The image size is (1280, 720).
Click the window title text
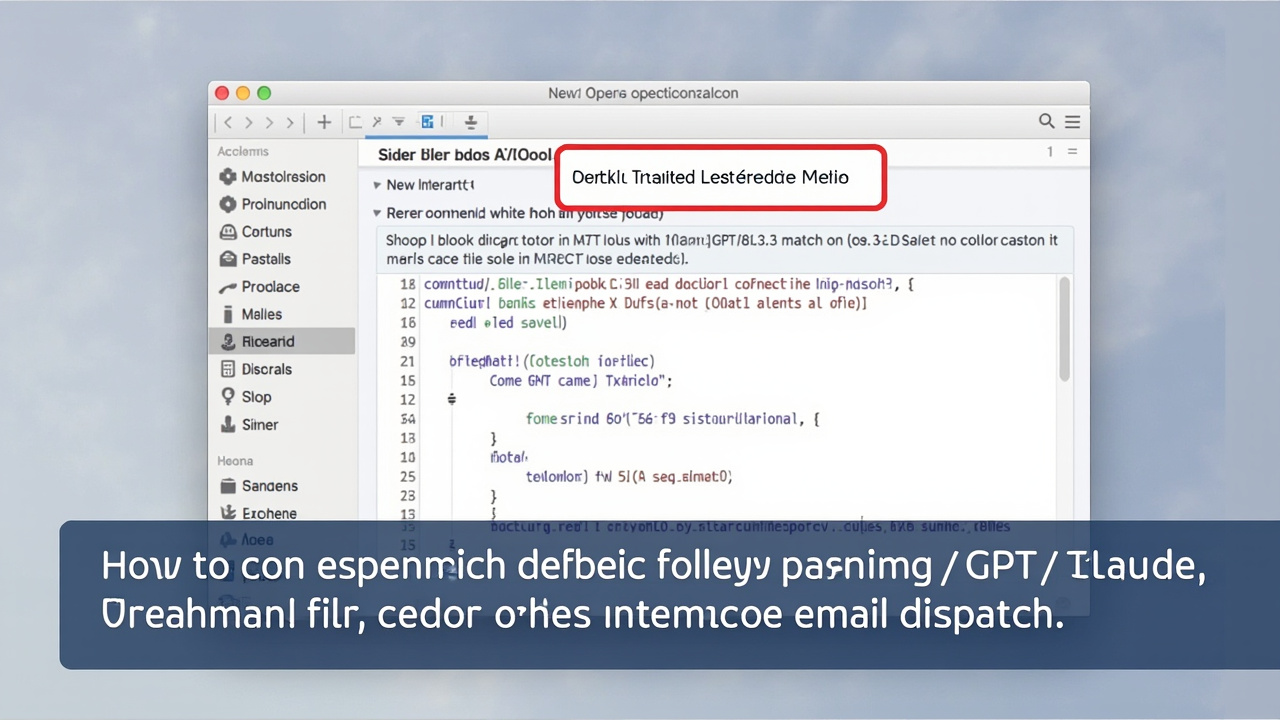pyautogui.click(x=643, y=93)
